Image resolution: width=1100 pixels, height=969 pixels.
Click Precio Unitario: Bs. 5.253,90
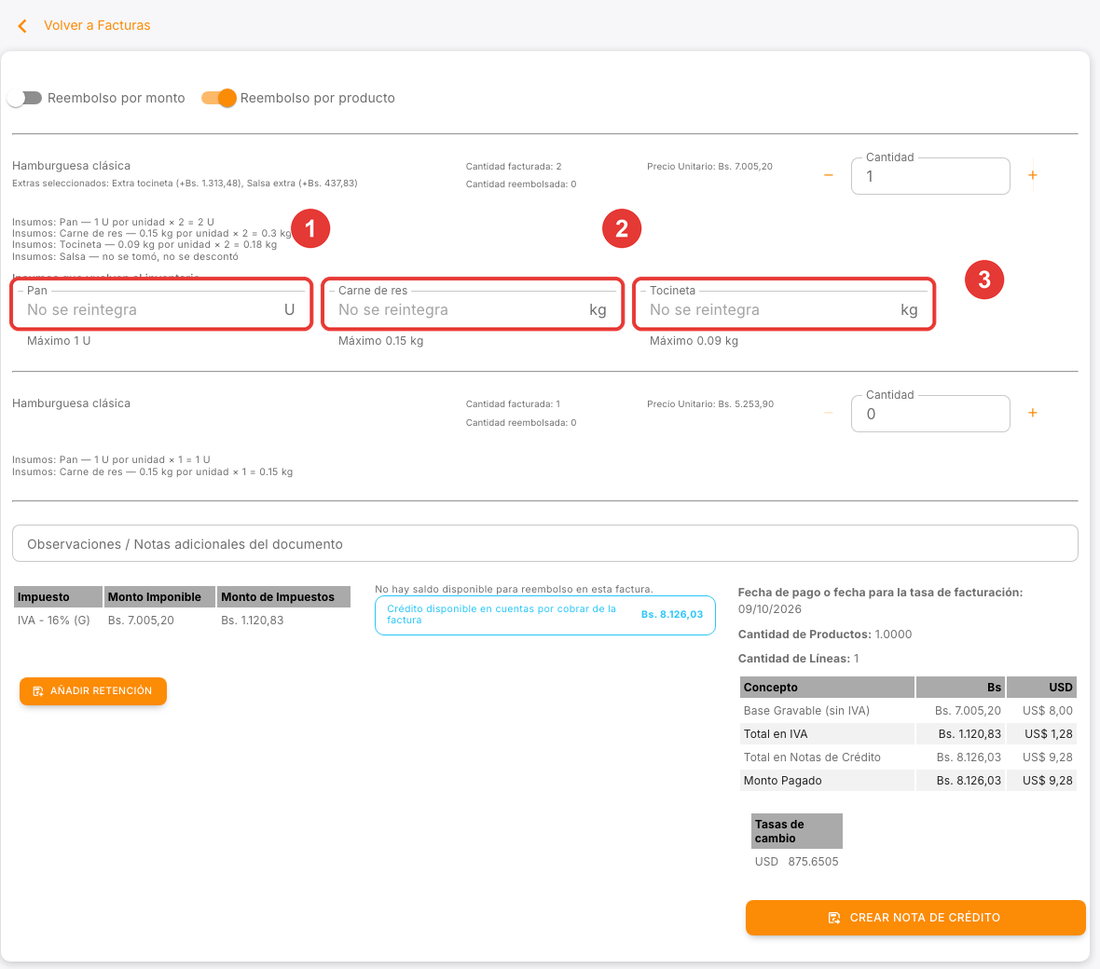[711, 404]
